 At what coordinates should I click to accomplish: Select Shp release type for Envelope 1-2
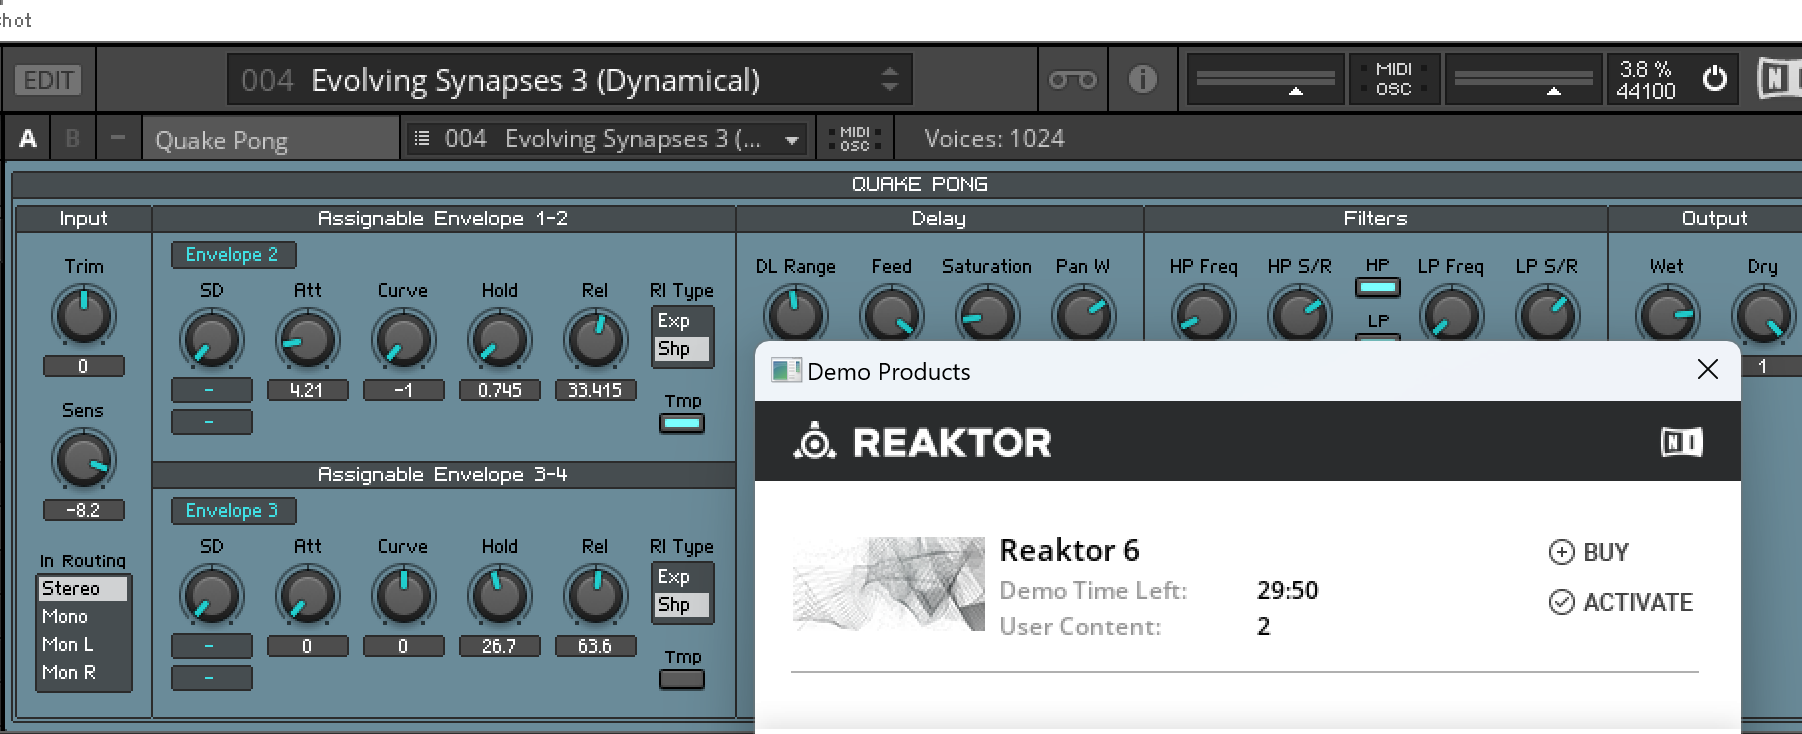pos(682,349)
